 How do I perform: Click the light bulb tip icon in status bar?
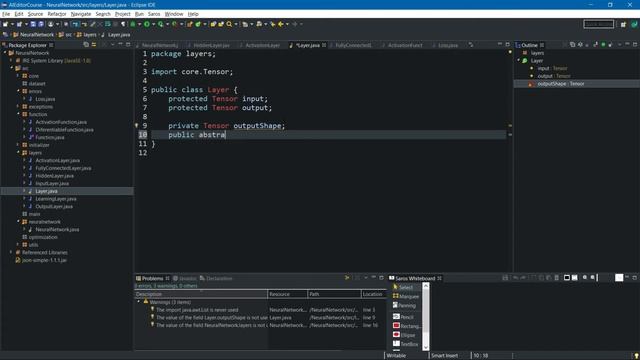click(636, 356)
